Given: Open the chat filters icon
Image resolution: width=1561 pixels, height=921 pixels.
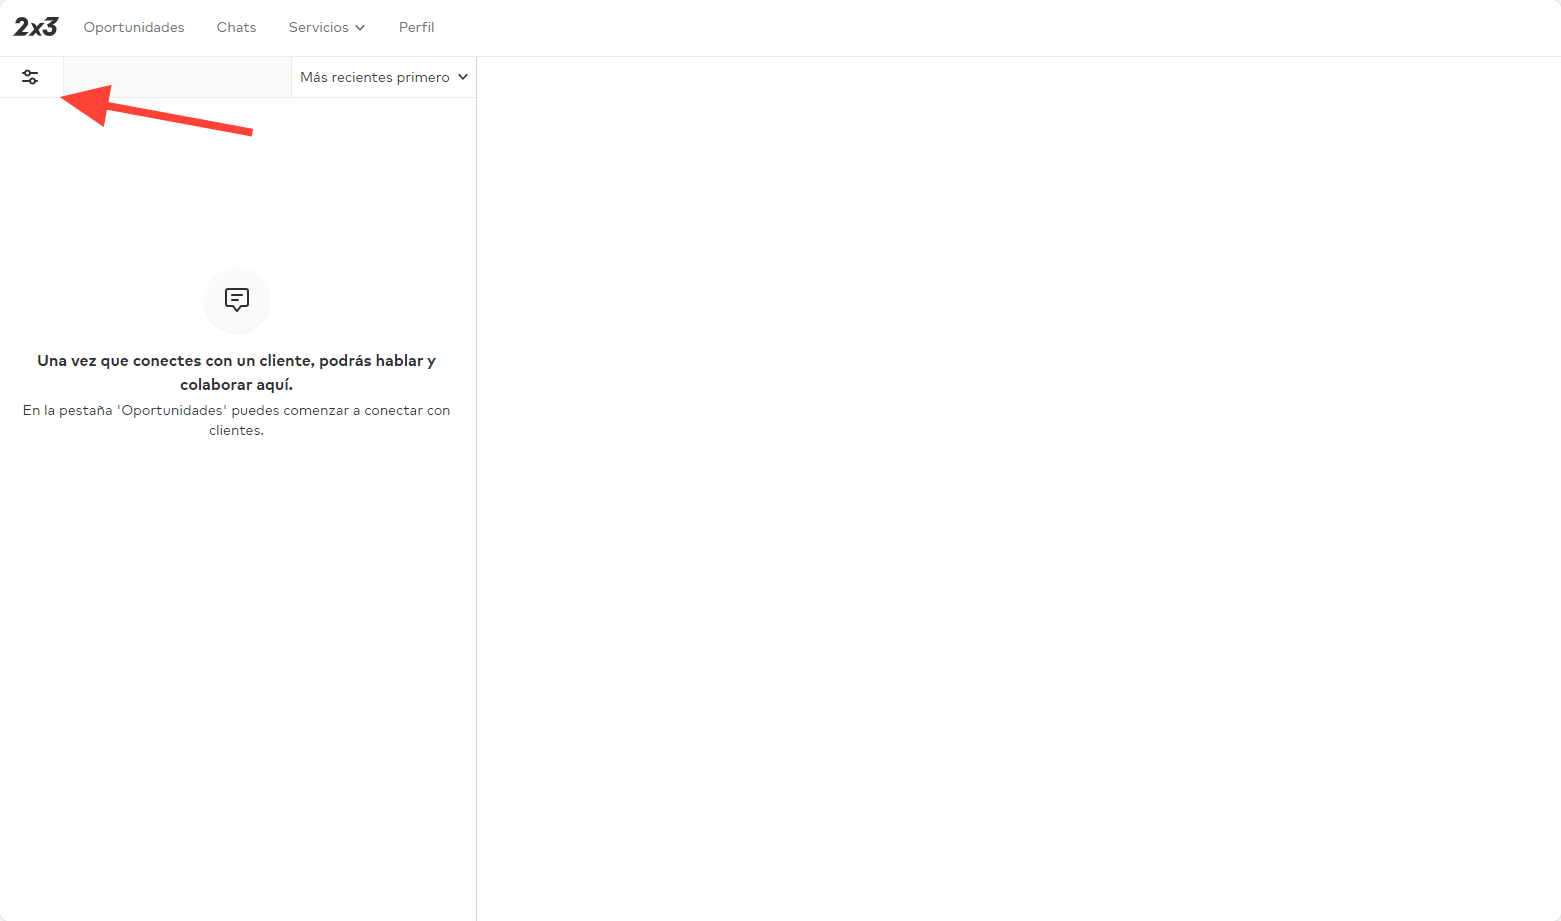Looking at the screenshot, I should [x=30, y=77].
